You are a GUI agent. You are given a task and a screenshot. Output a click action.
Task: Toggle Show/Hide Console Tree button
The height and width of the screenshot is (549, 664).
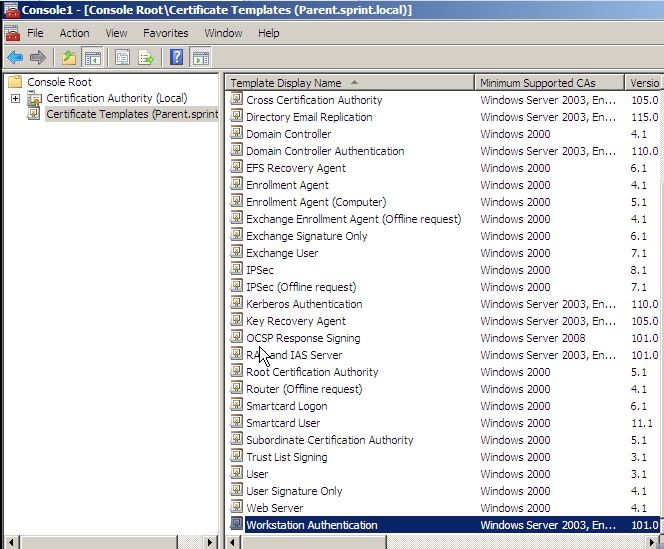93,57
